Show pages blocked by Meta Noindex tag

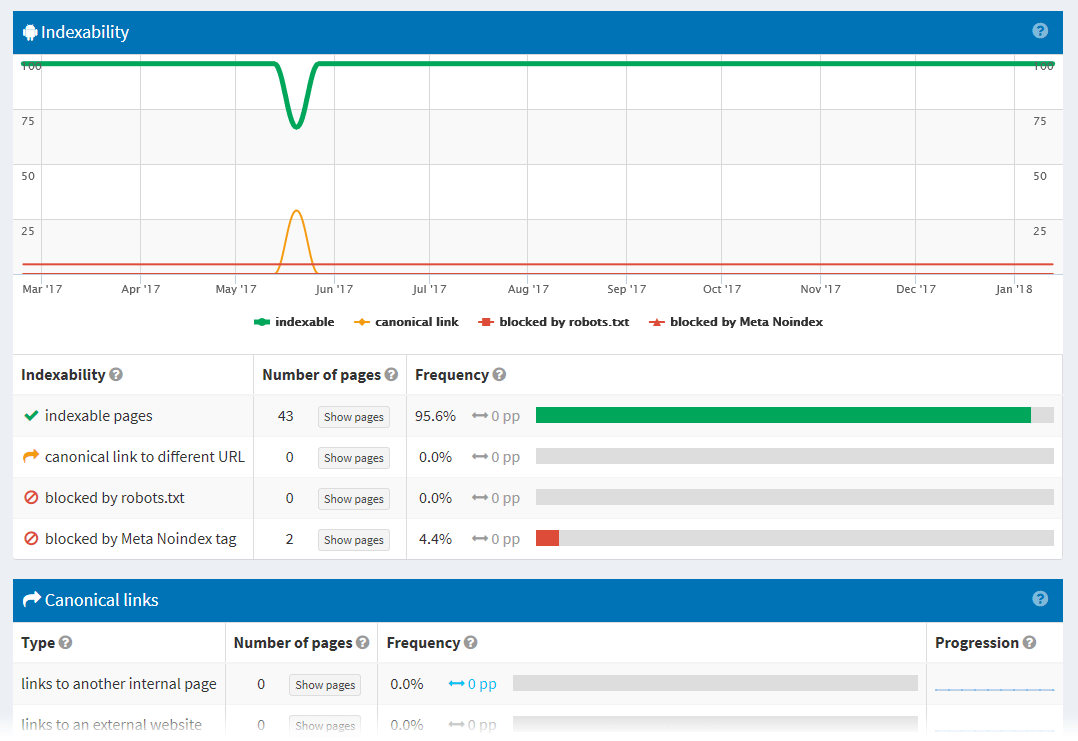(x=353, y=539)
